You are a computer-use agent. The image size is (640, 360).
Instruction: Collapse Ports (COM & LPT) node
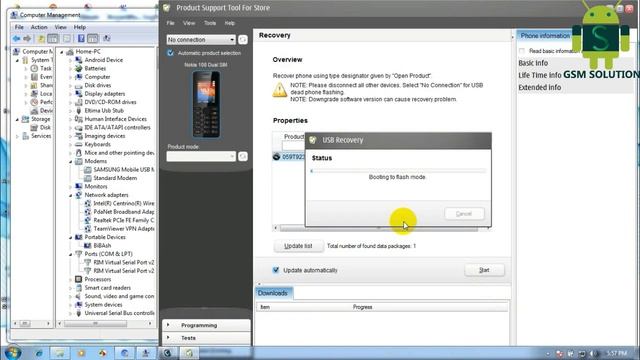[x=71, y=254]
